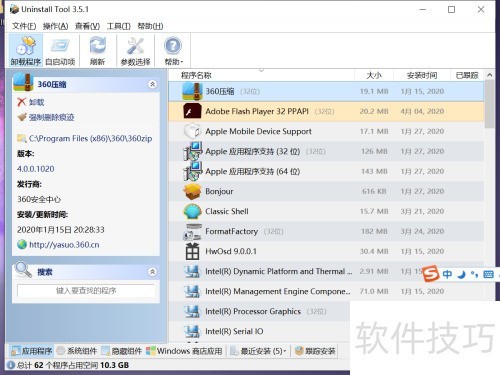Click the info icon in status bar
The width and height of the screenshot is (500, 375).
tap(11, 365)
